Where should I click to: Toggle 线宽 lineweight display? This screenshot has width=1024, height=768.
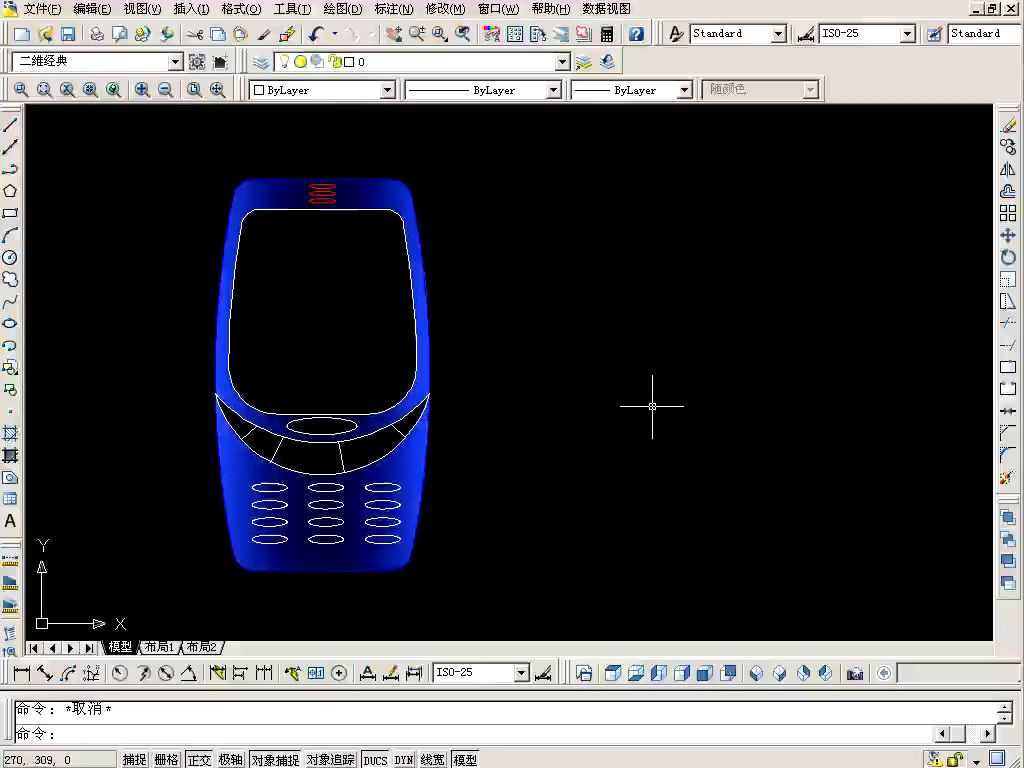pyautogui.click(x=432, y=760)
